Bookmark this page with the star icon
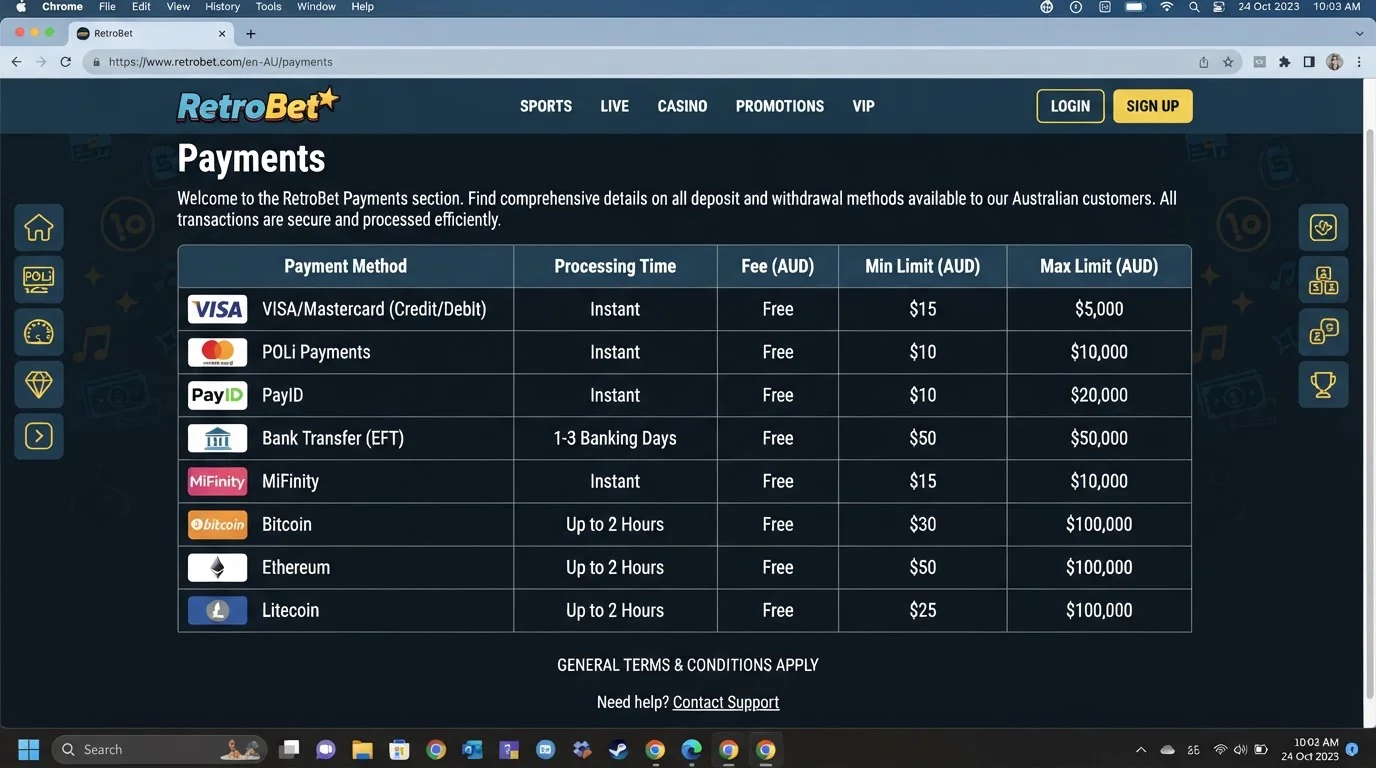Screen dimensions: 1376x768 click(x=1228, y=62)
